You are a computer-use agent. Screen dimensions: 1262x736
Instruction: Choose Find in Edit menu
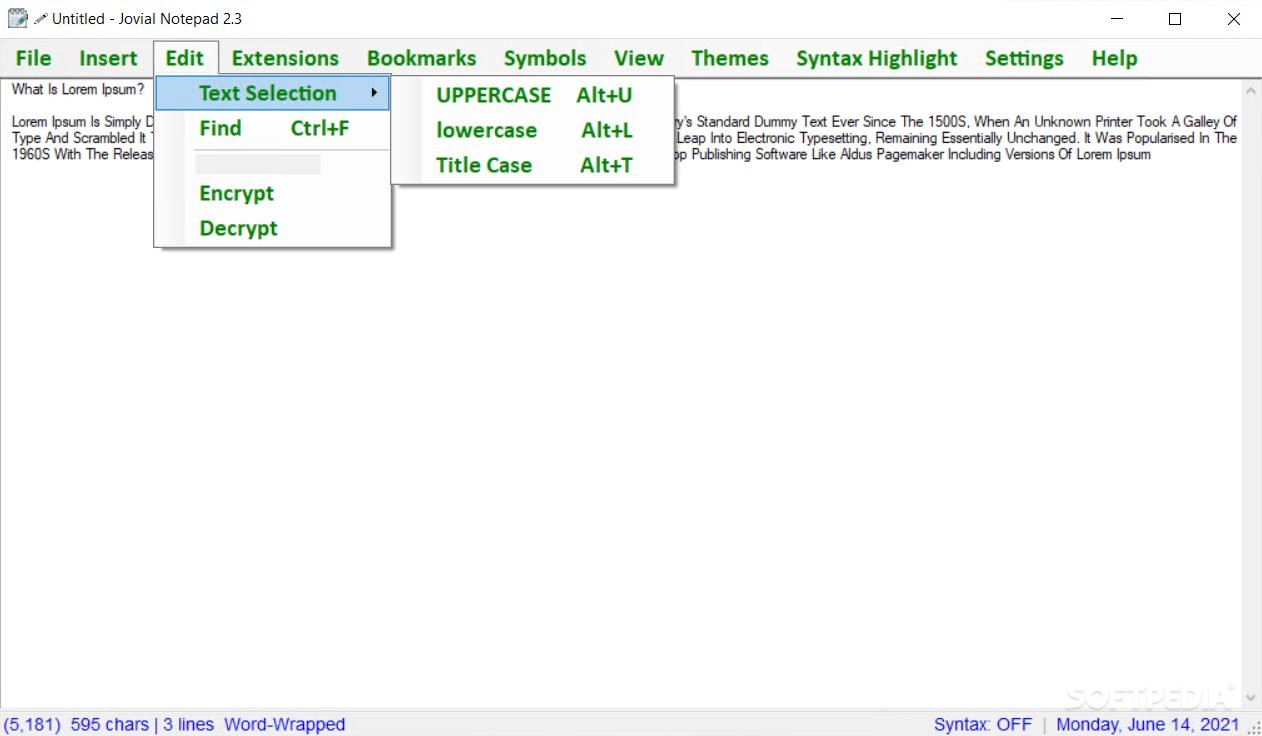272,128
